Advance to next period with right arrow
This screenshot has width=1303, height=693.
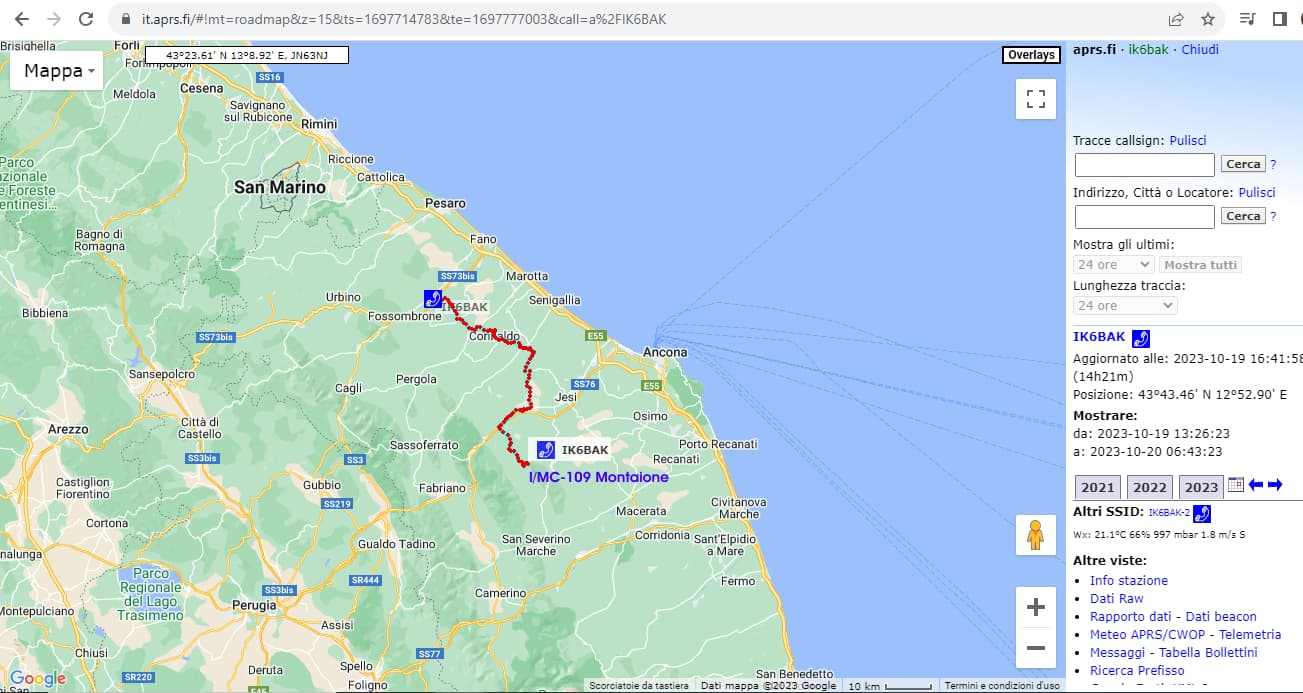[x=1275, y=485]
